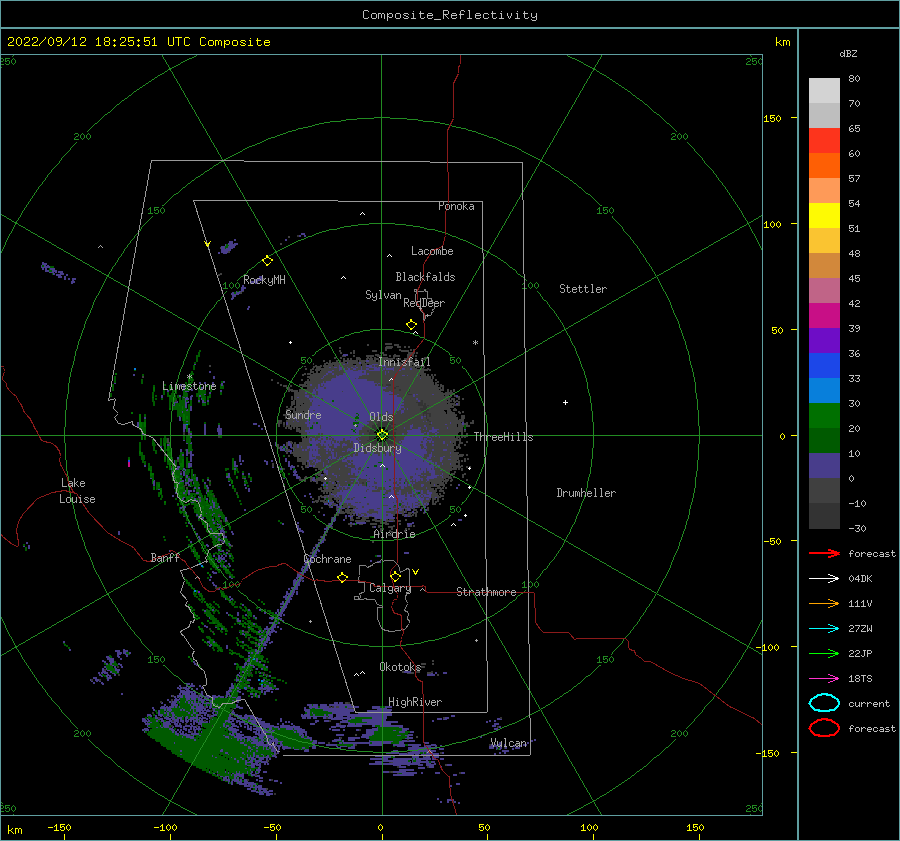Pick the red 65 dBZ swatch
This screenshot has width=900, height=841.
(x=824, y=141)
